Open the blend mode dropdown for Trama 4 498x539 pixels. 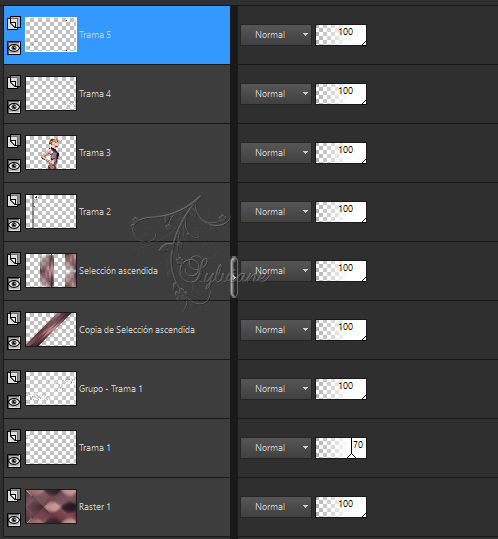point(276,94)
